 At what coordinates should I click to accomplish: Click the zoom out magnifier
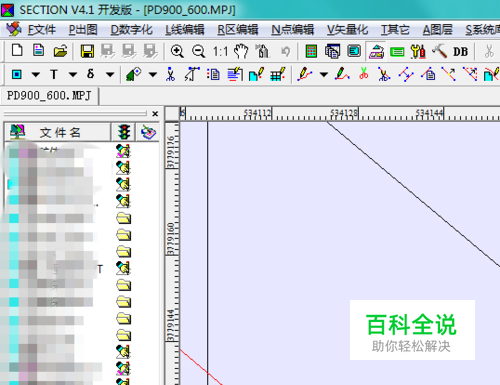(x=199, y=52)
